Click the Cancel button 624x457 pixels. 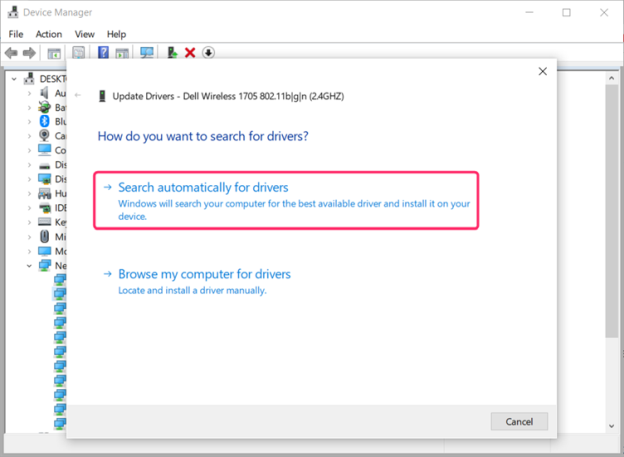pyautogui.click(x=519, y=421)
